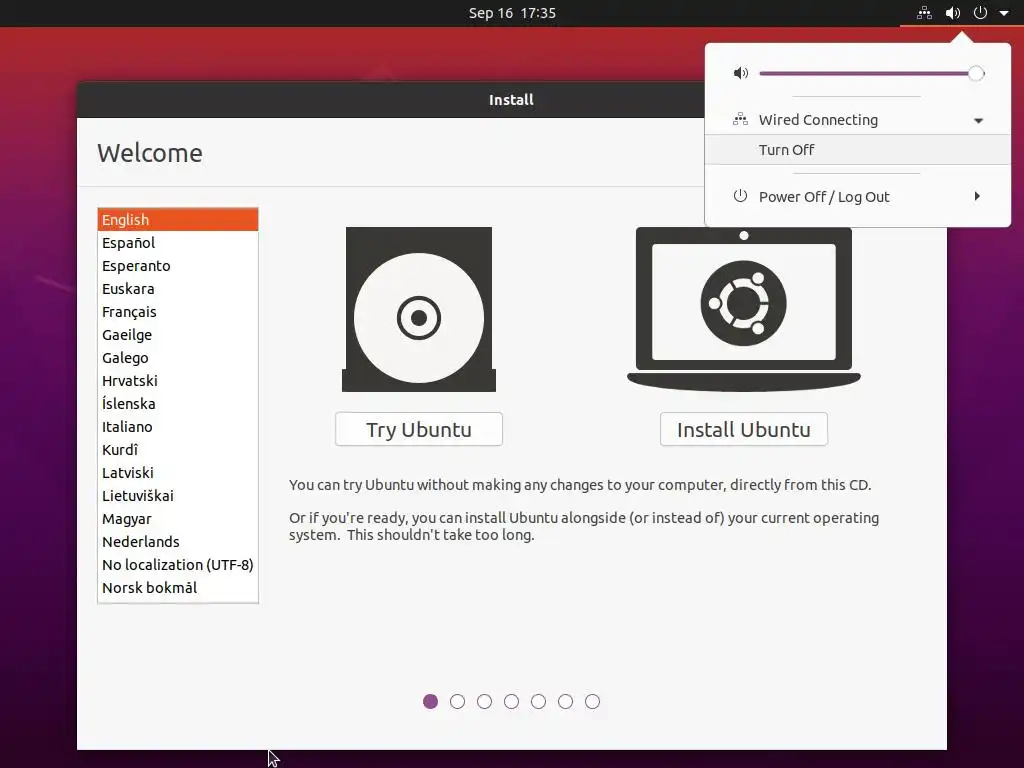The width and height of the screenshot is (1024, 768).
Task: Click the Try Ubuntu button
Action: pyautogui.click(x=419, y=429)
